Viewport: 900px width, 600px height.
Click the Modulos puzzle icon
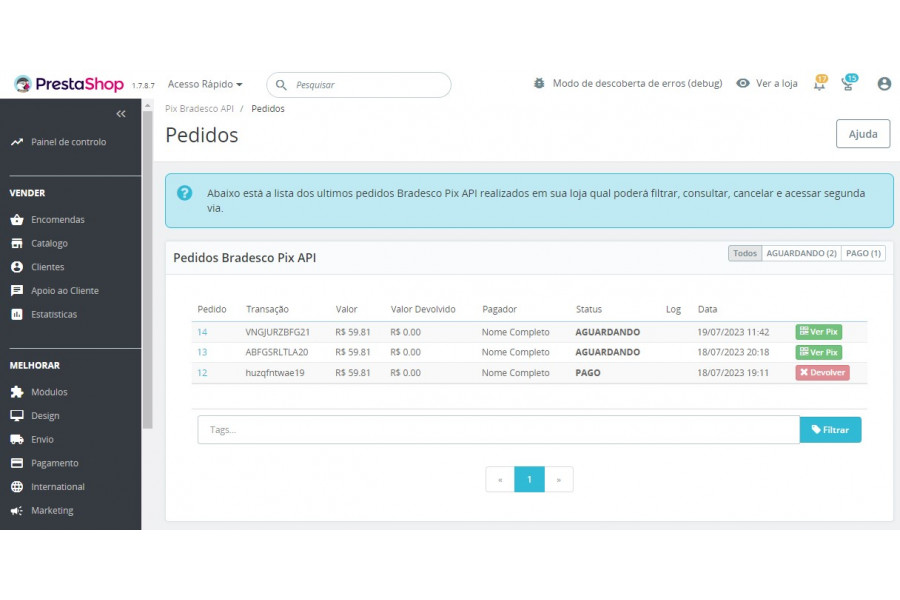(x=17, y=392)
